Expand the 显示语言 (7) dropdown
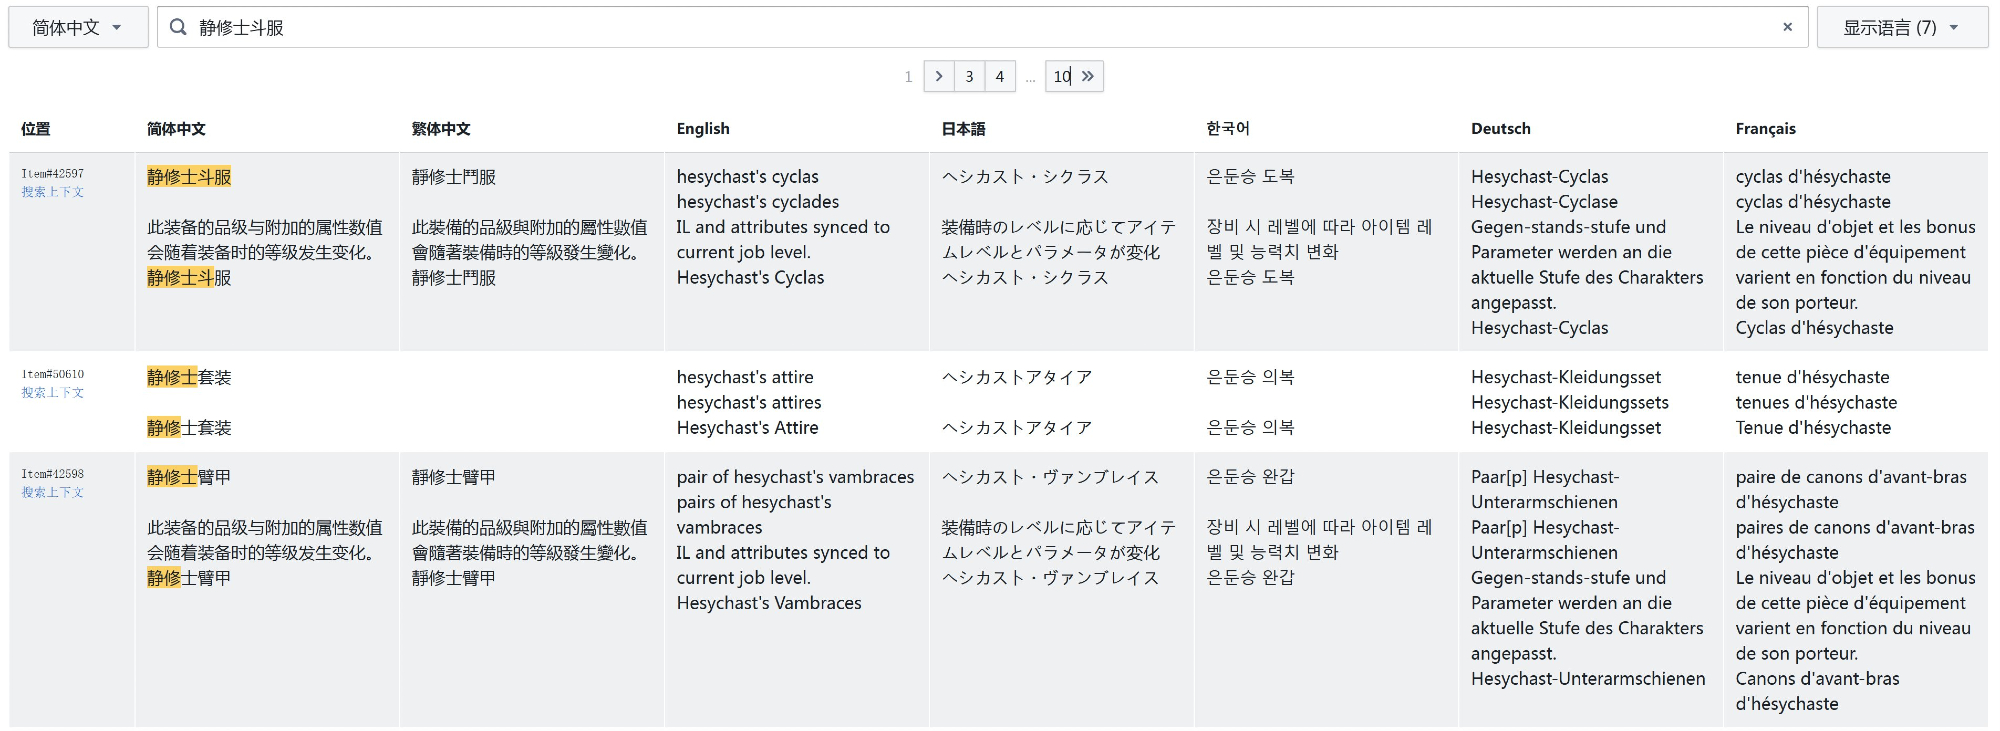 point(1901,27)
